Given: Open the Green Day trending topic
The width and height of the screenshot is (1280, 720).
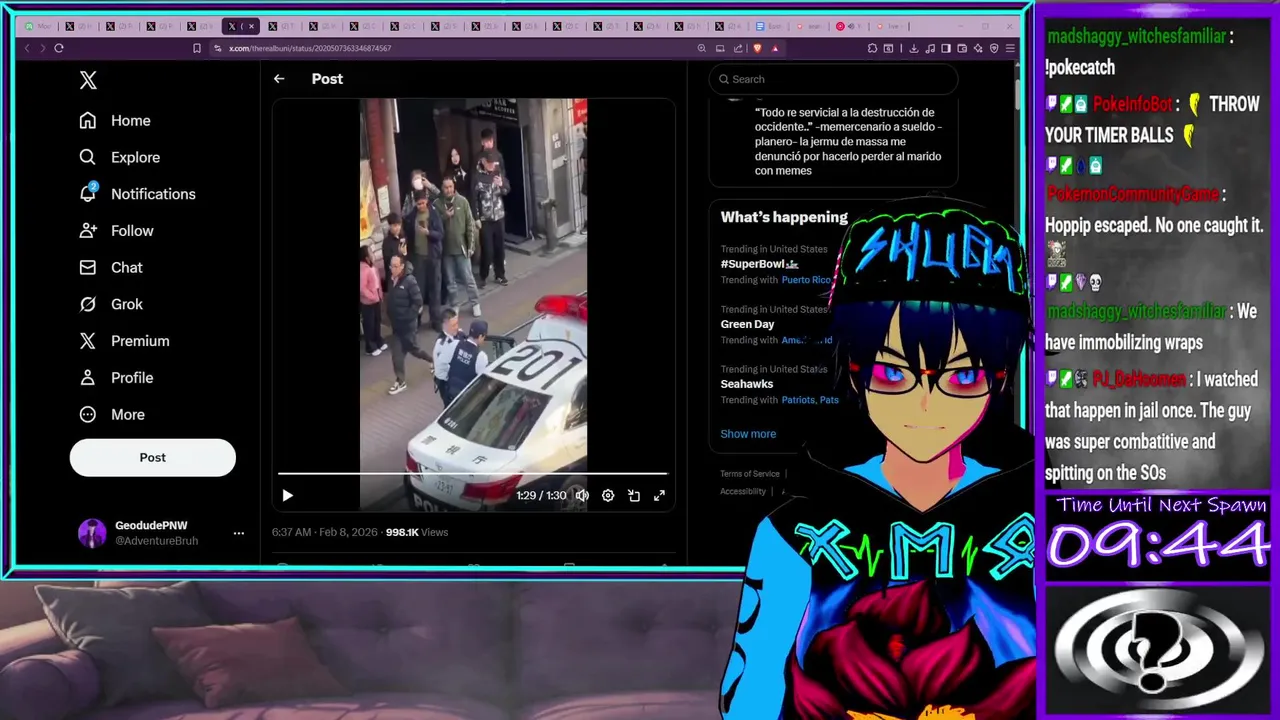Looking at the screenshot, I should point(748,324).
